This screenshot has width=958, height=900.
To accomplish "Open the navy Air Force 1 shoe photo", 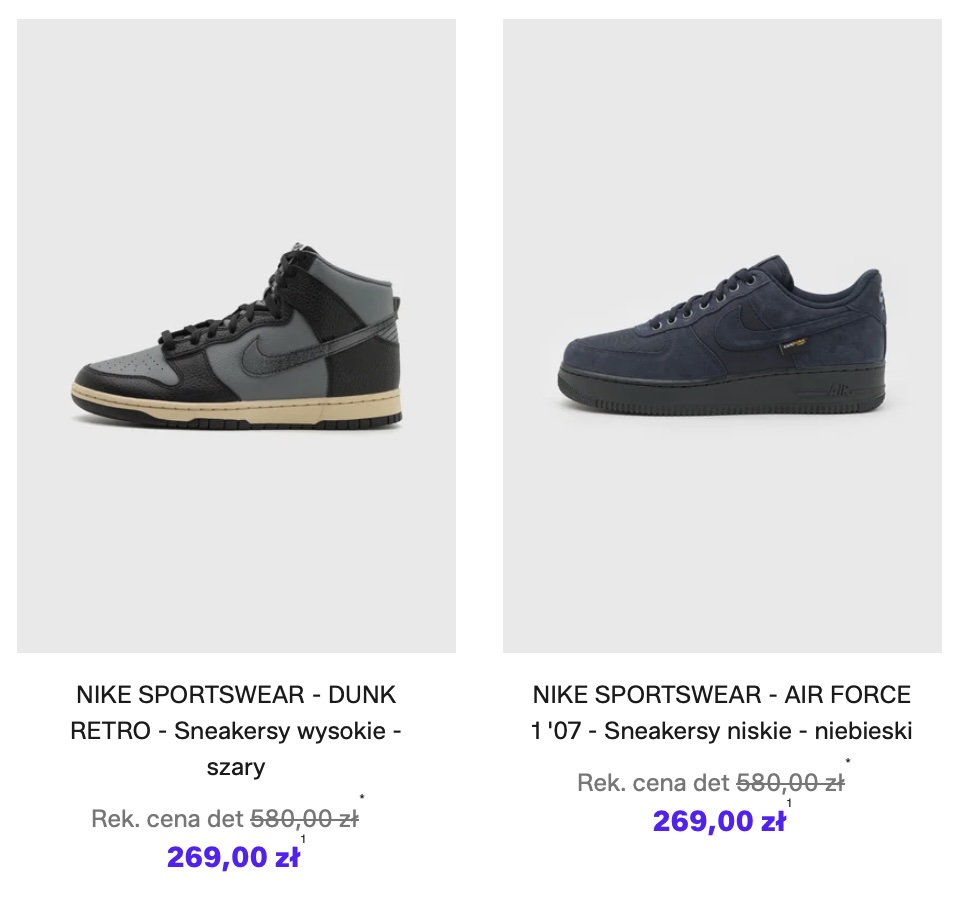I will click(722, 336).
